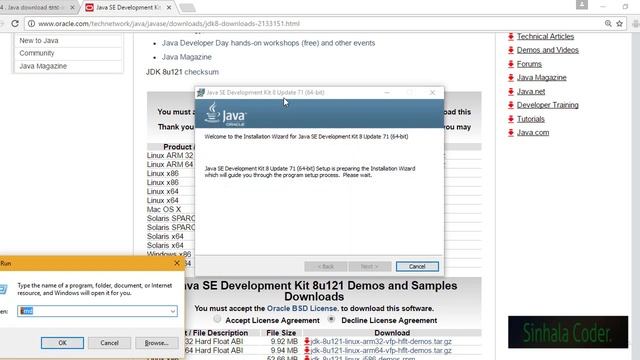Open Java.net link

coord(531,91)
